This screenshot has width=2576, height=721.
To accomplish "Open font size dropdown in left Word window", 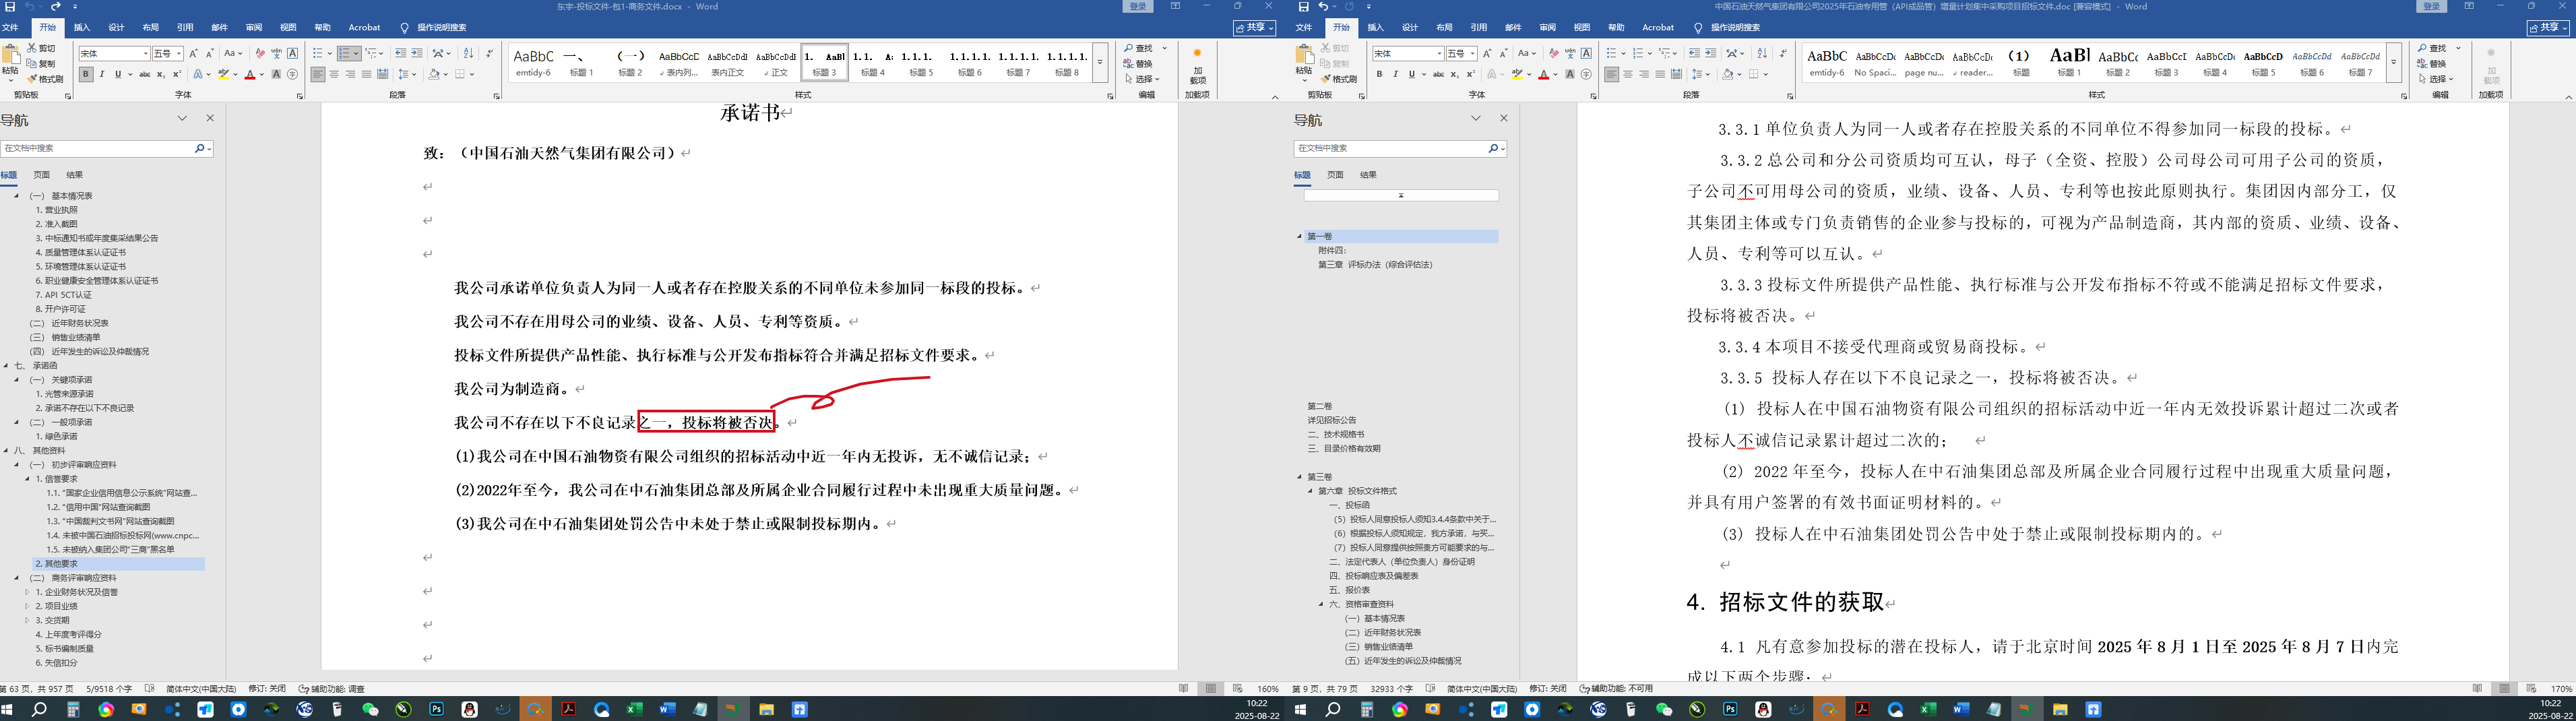I will coord(180,54).
